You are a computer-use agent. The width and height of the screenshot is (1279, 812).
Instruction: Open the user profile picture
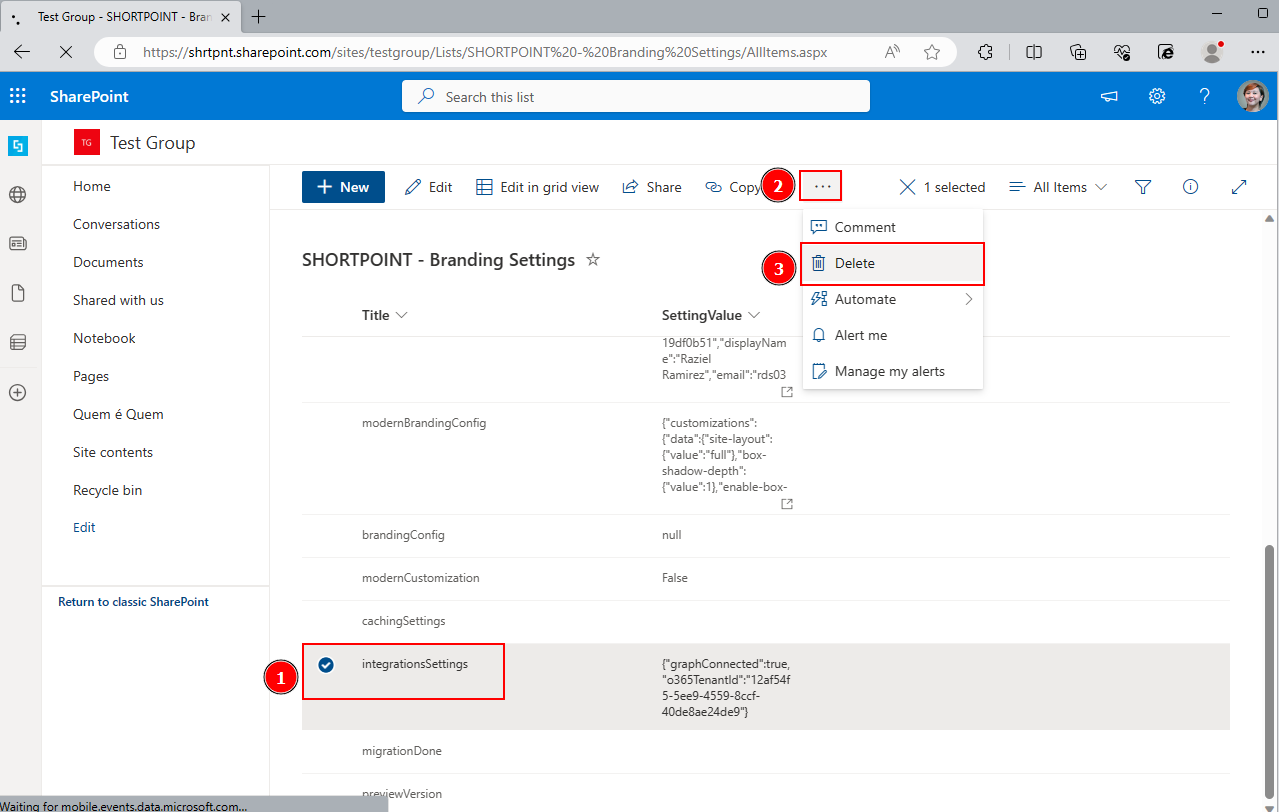[1252, 96]
